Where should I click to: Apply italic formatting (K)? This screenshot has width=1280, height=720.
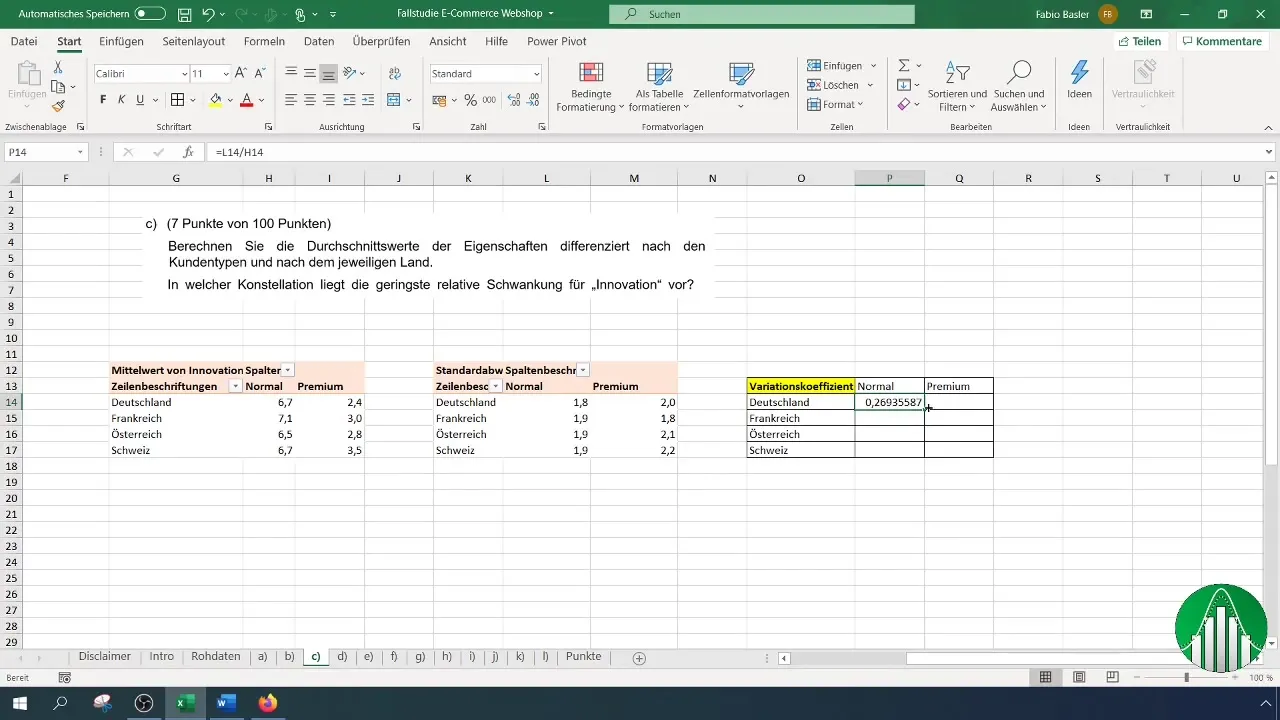(x=122, y=100)
